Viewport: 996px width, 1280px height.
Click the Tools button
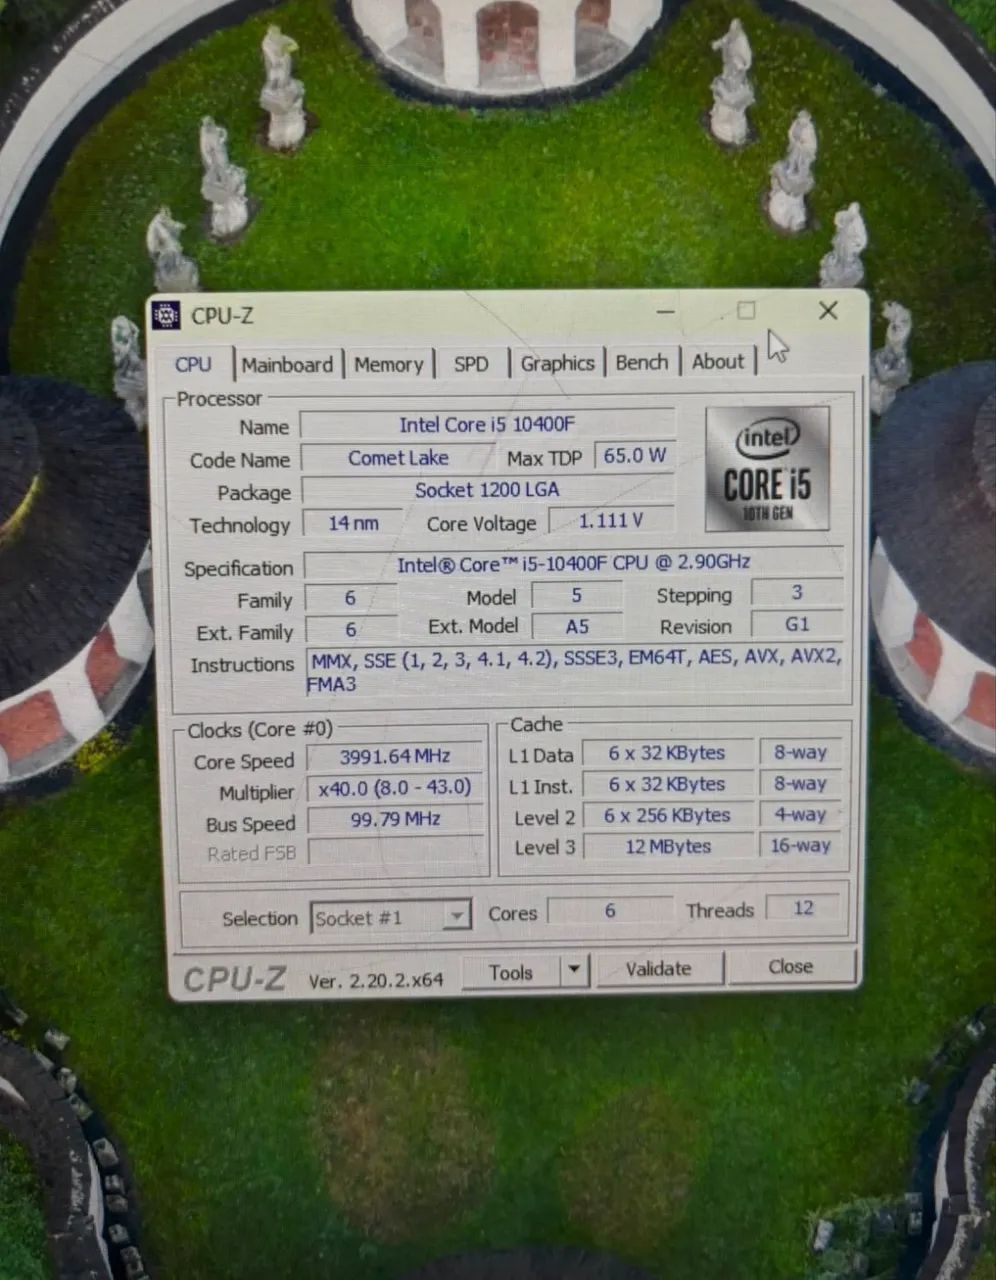(x=510, y=972)
